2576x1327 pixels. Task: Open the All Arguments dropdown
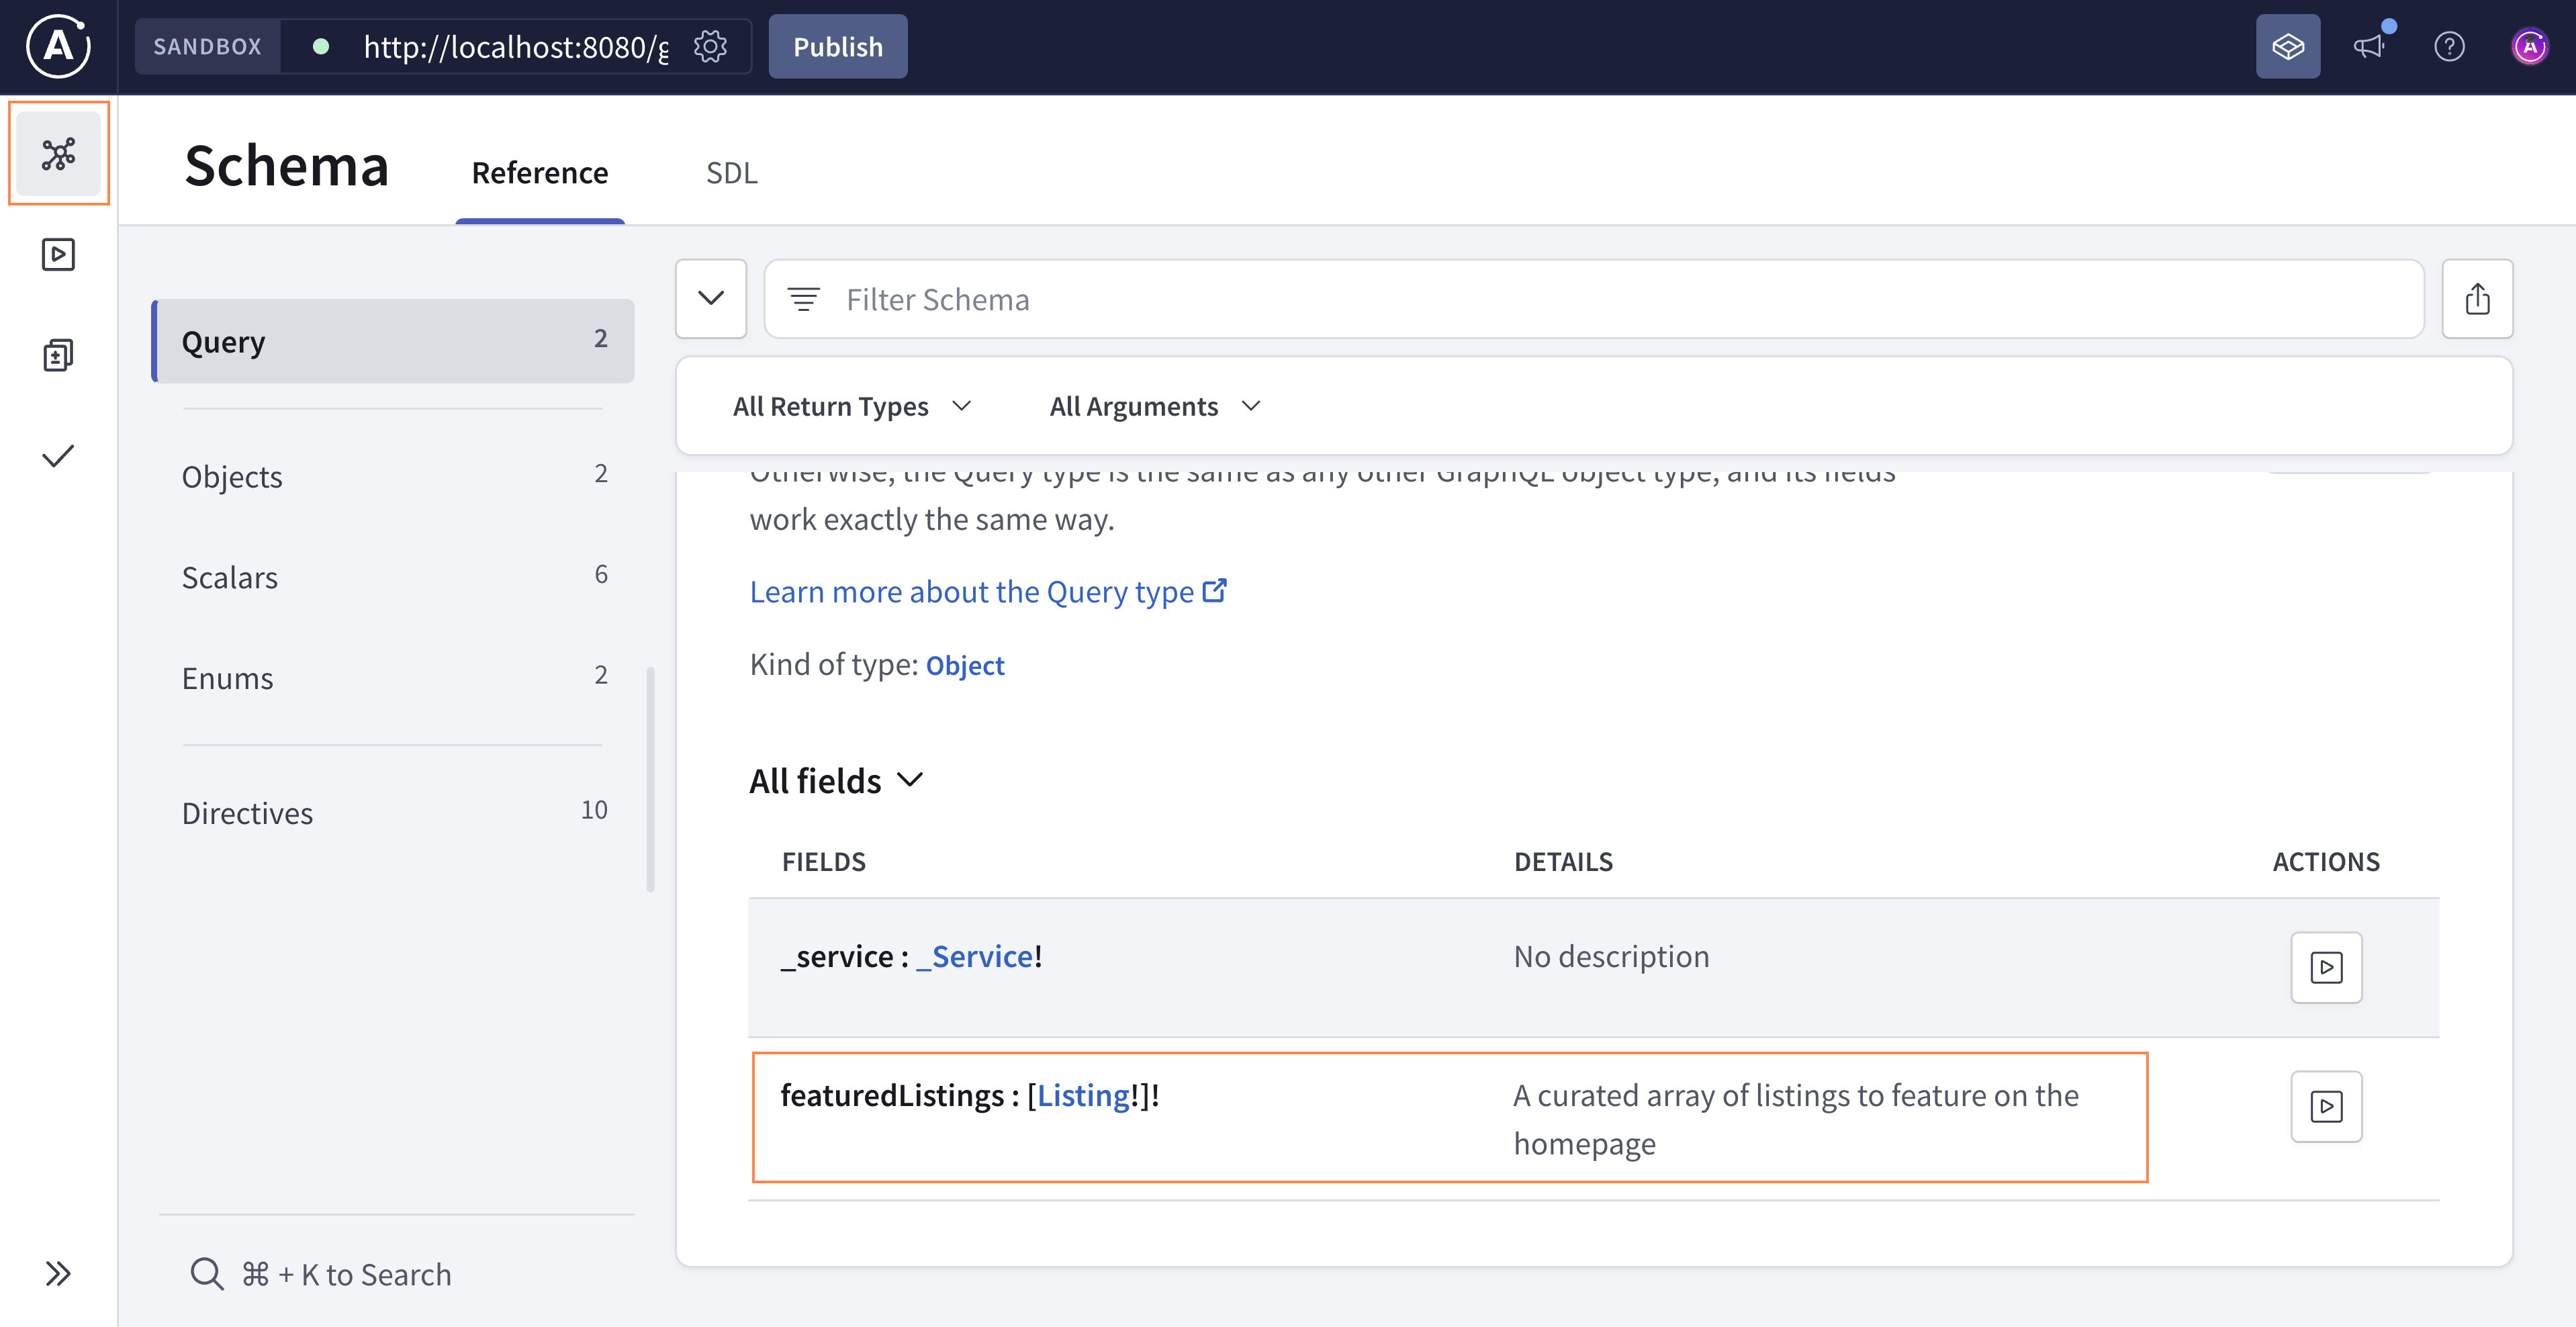1155,406
